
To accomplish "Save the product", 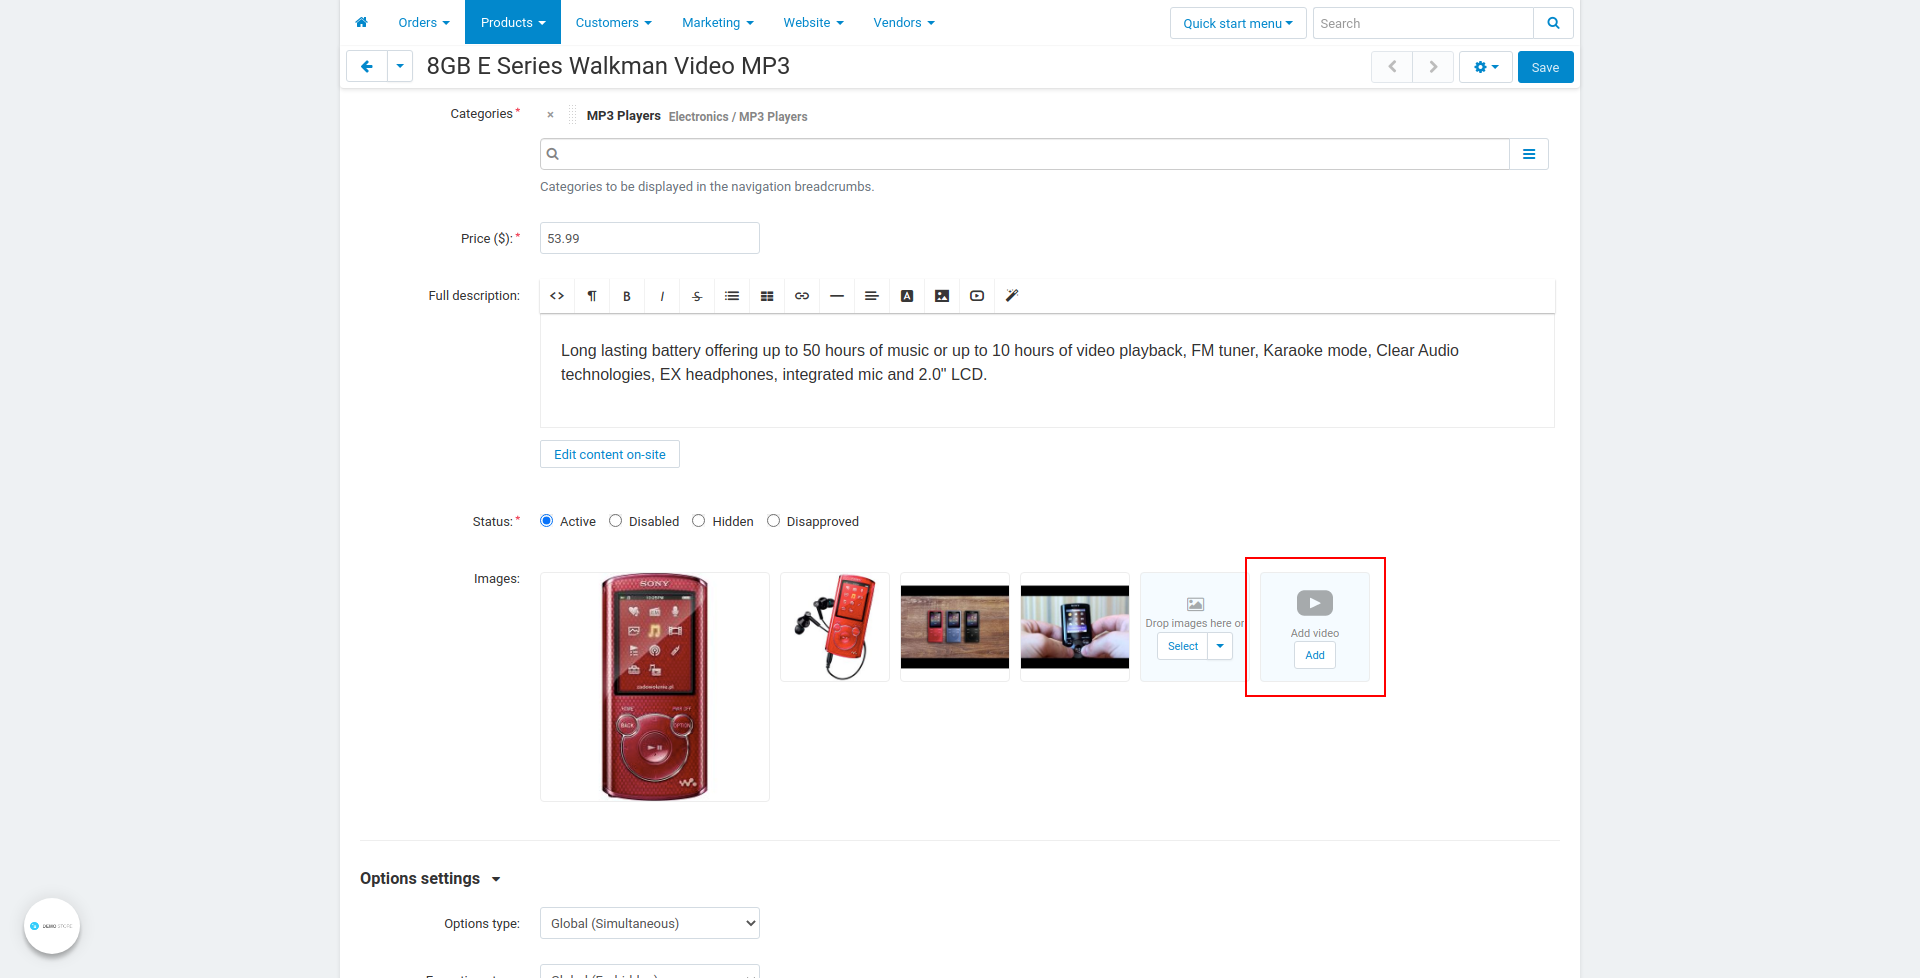I will (1545, 67).
